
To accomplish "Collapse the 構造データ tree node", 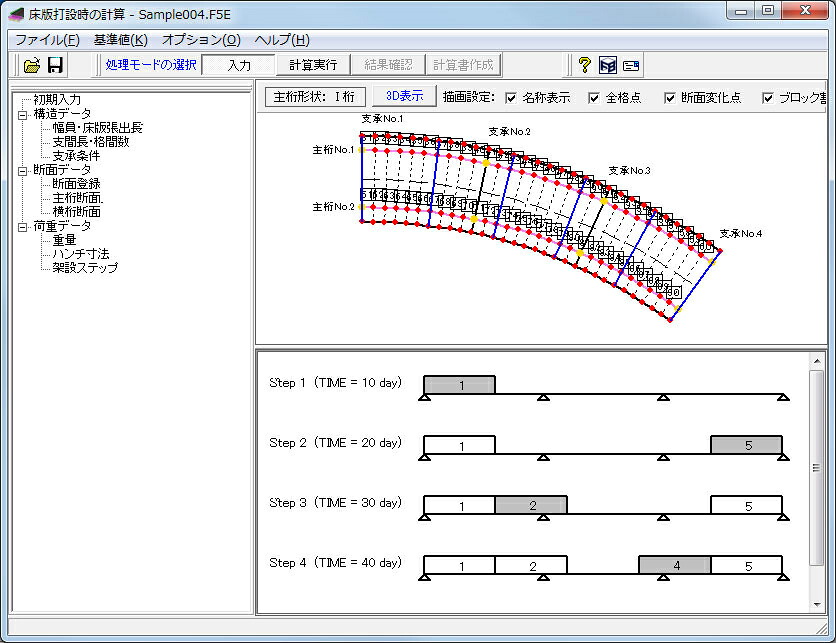I will (x=22, y=115).
